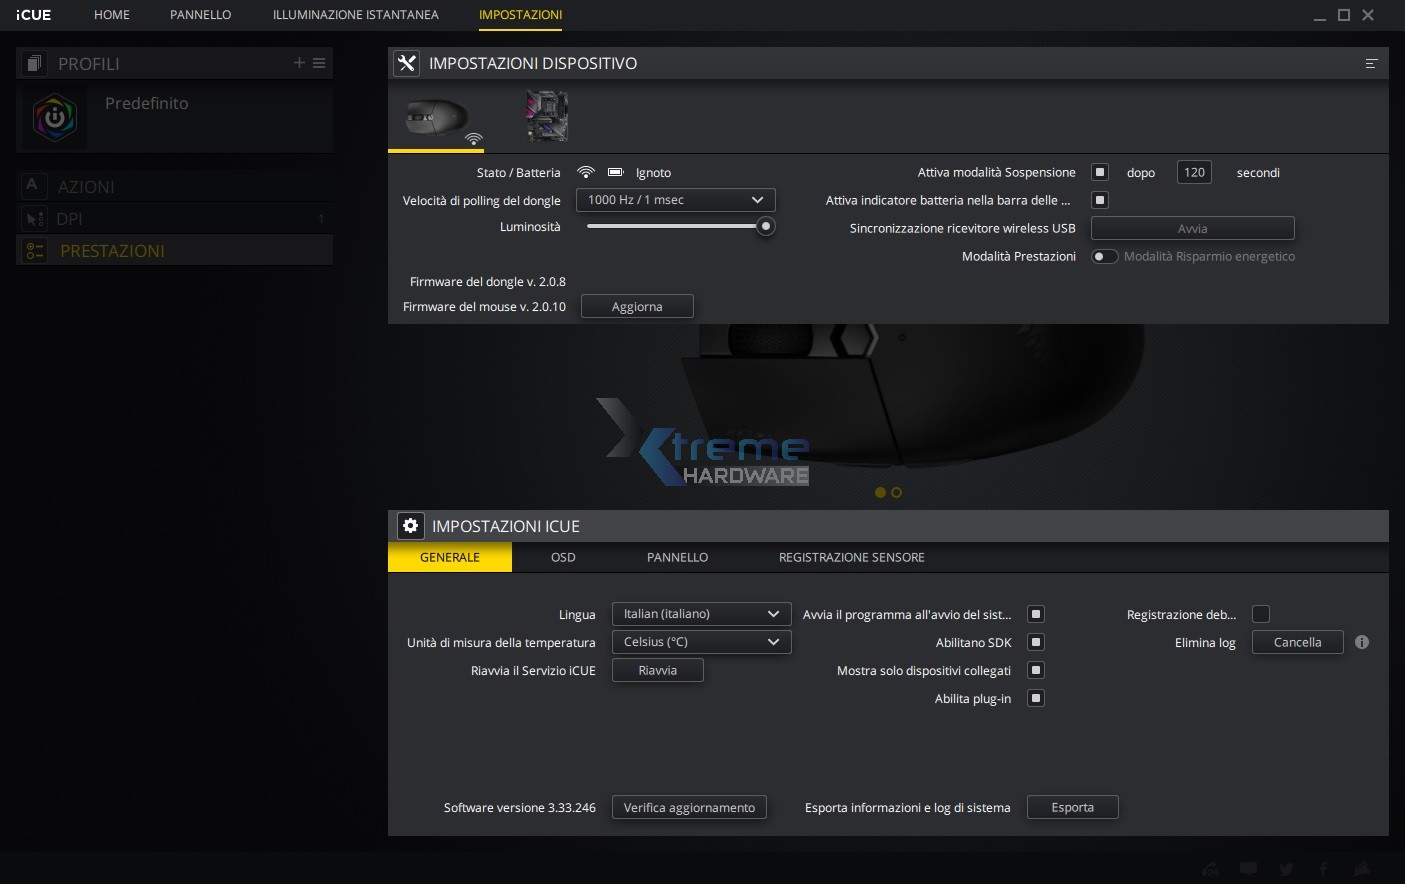Enable Registrazione debug checkbox
Viewport: 1405px width, 884px height.
tap(1261, 614)
